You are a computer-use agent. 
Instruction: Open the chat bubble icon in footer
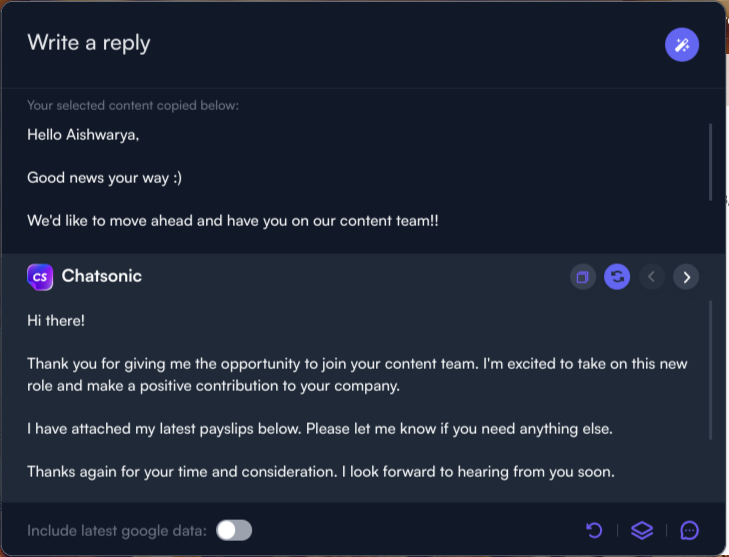pyautogui.click(x=689, y=530)
